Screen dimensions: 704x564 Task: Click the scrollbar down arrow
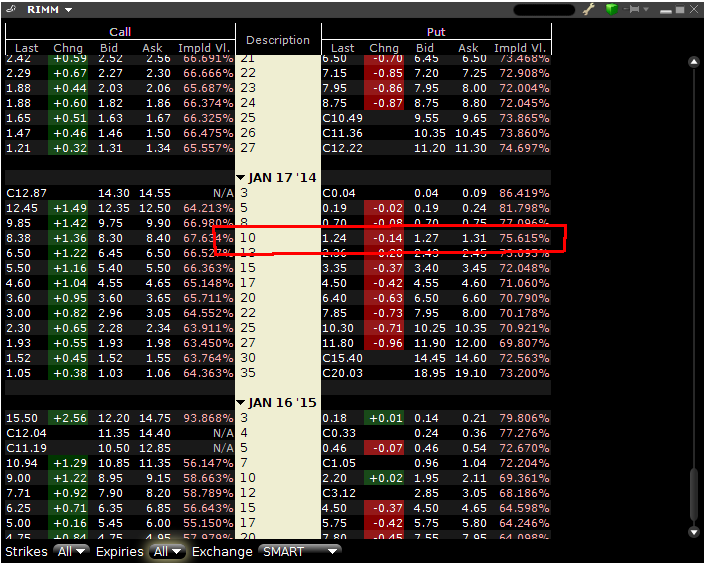(692, 532)
